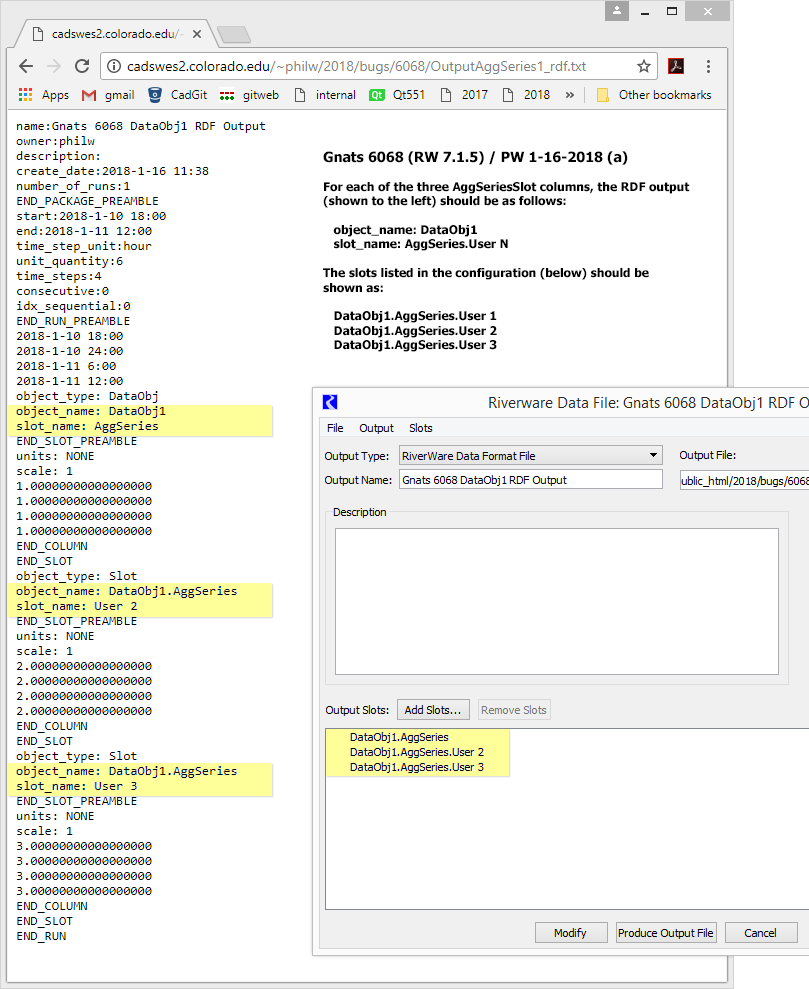This screenshot has width=809, height=989.
Task: Maximize the Chrome window
Action: tap(672, 11)
